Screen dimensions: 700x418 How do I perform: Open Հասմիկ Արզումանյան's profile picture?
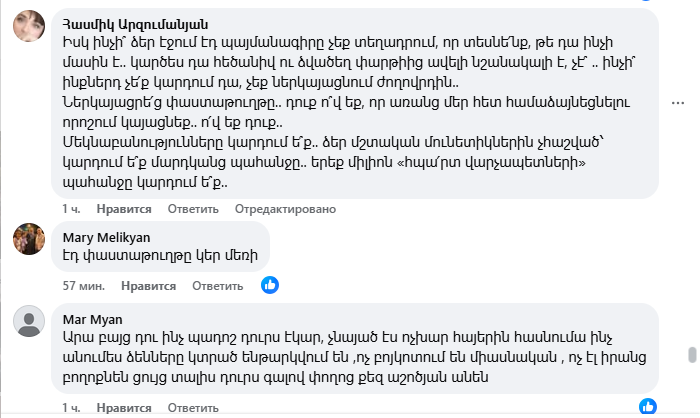coord(27,27)
